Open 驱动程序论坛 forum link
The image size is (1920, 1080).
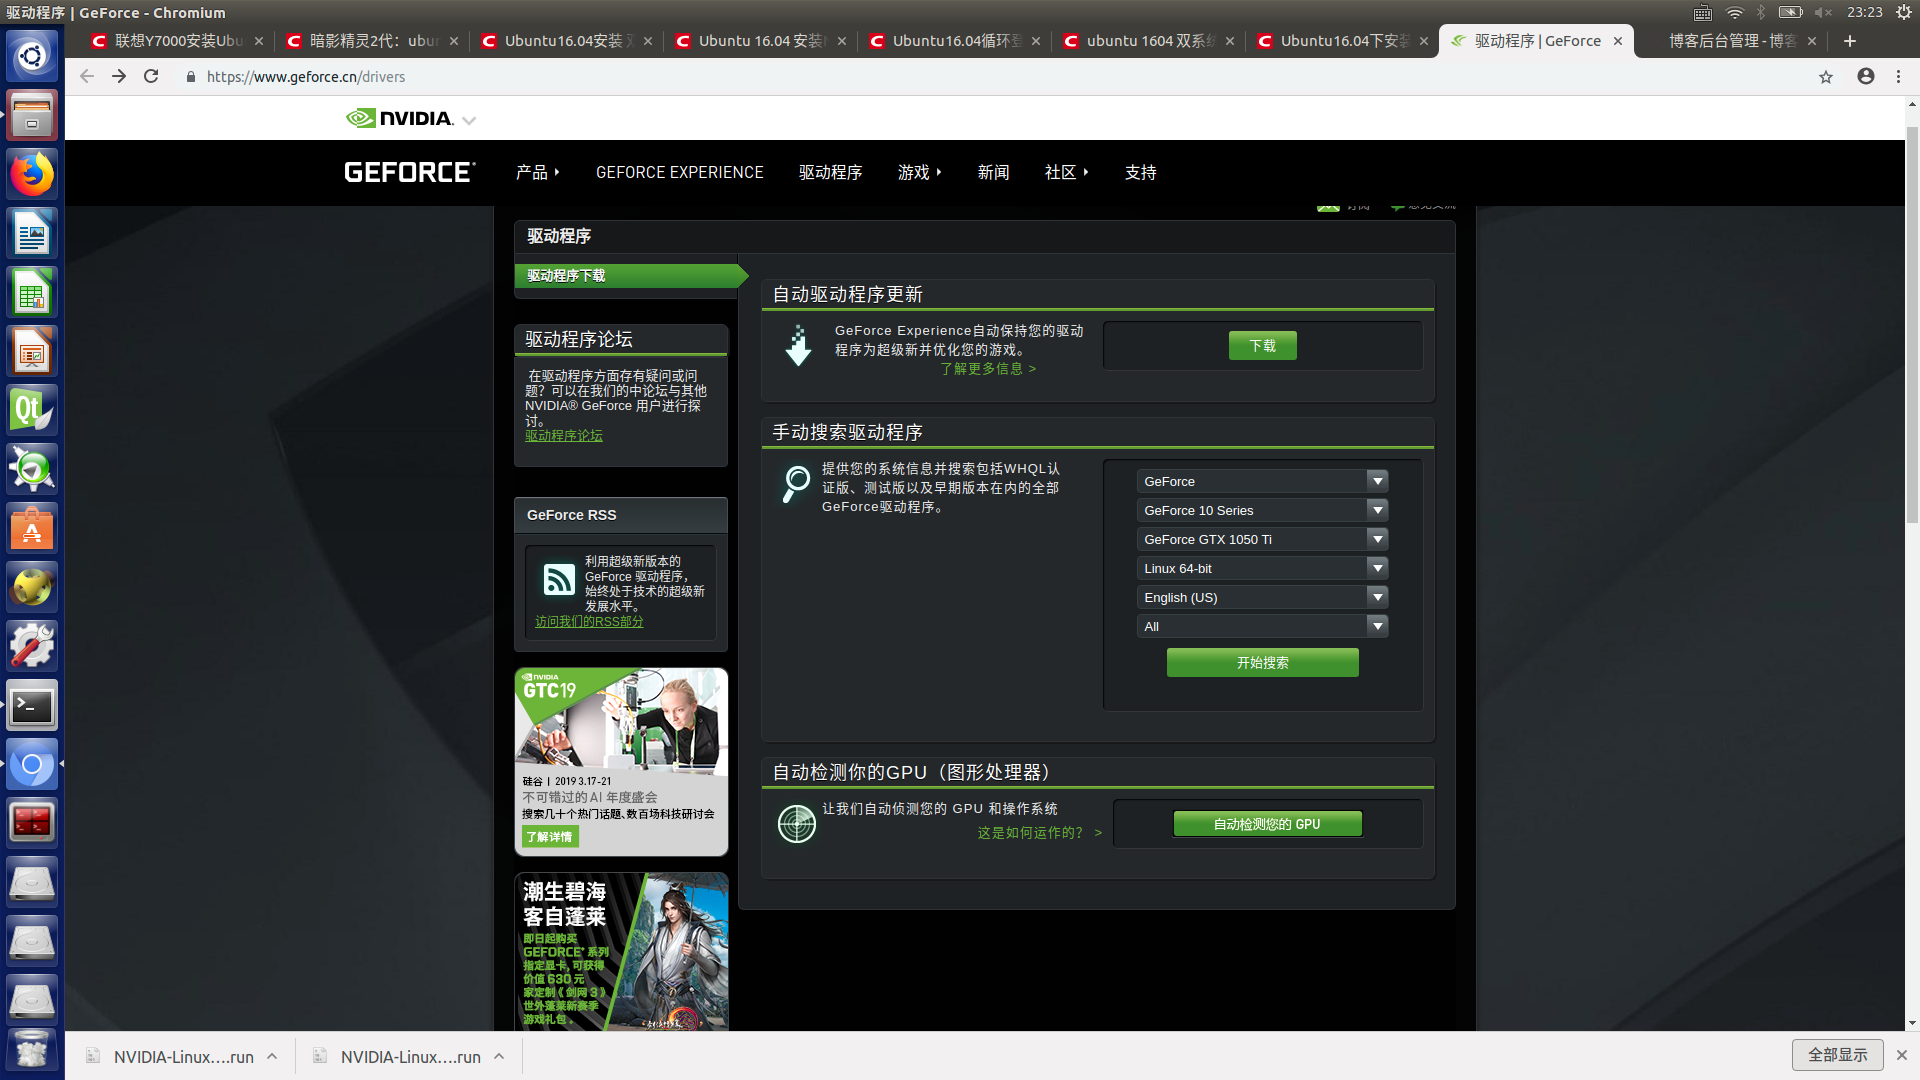point(564,436)
